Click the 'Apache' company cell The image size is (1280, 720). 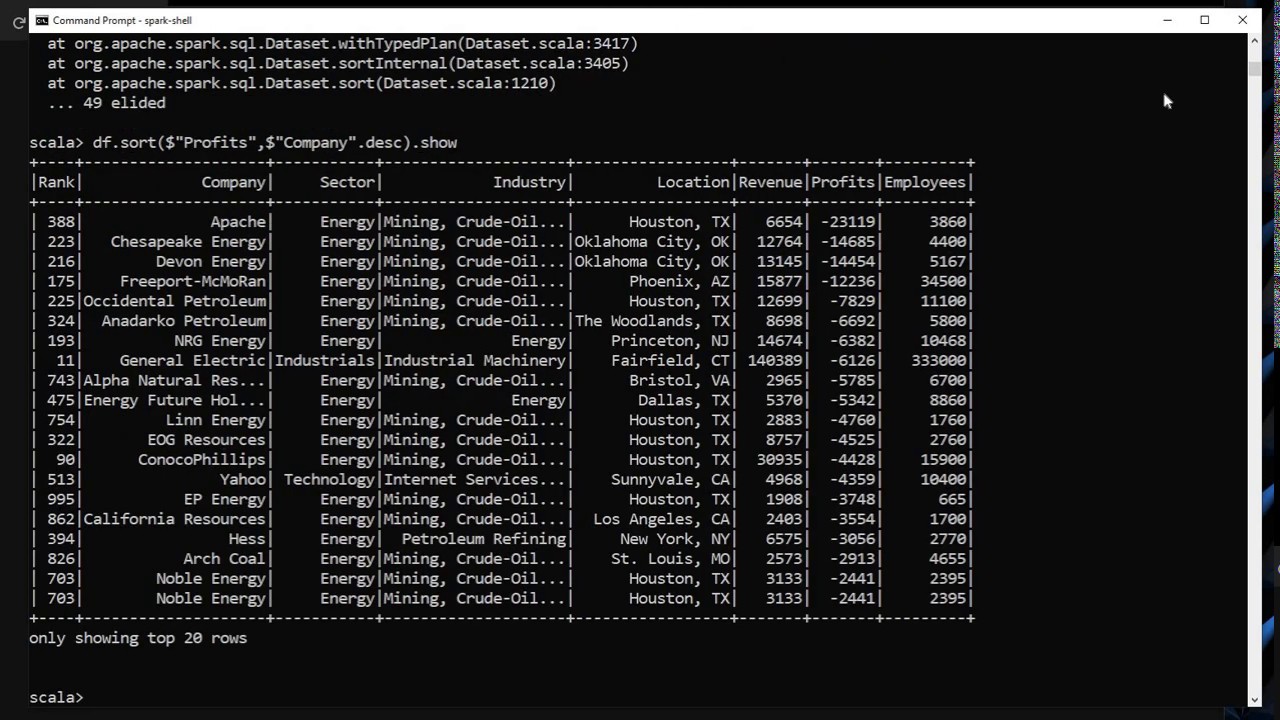[x=238, y=222]
